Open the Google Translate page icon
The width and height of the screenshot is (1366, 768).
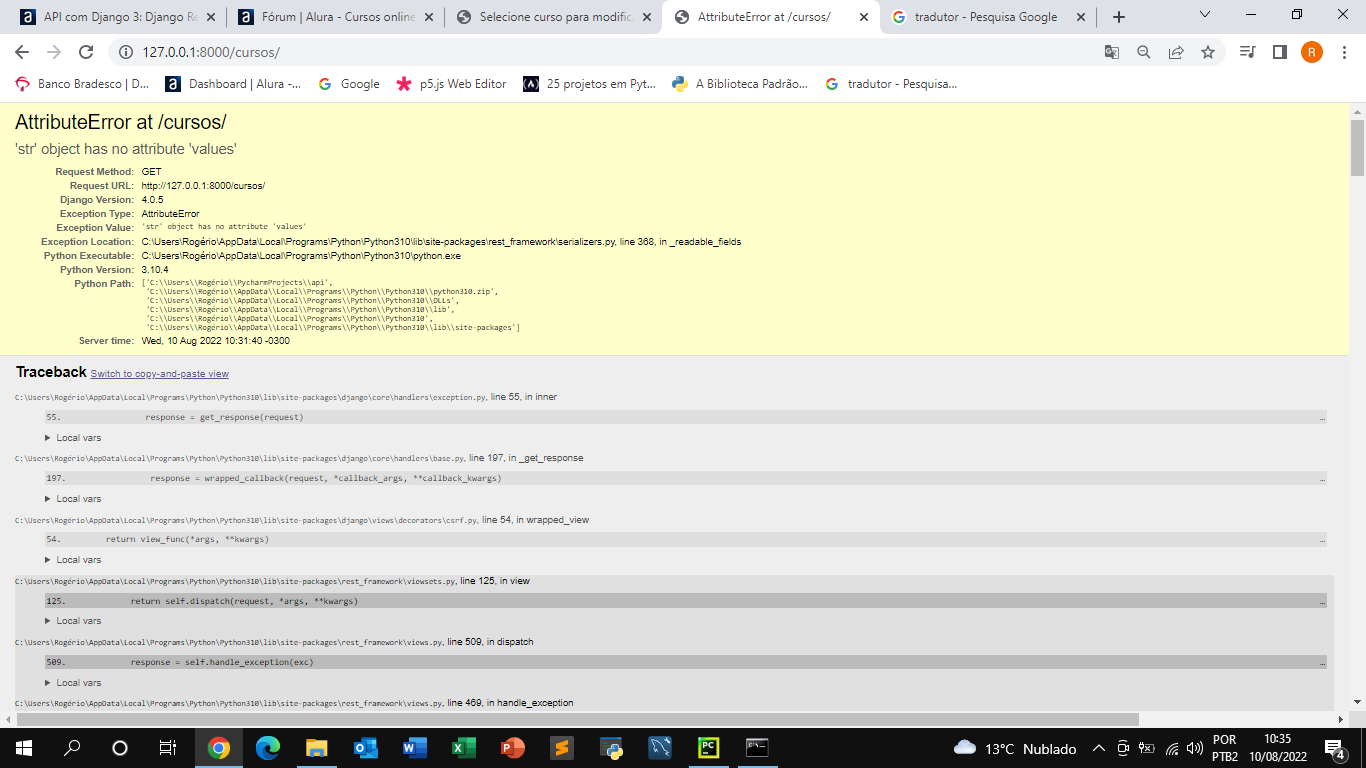pos(1112,52)
